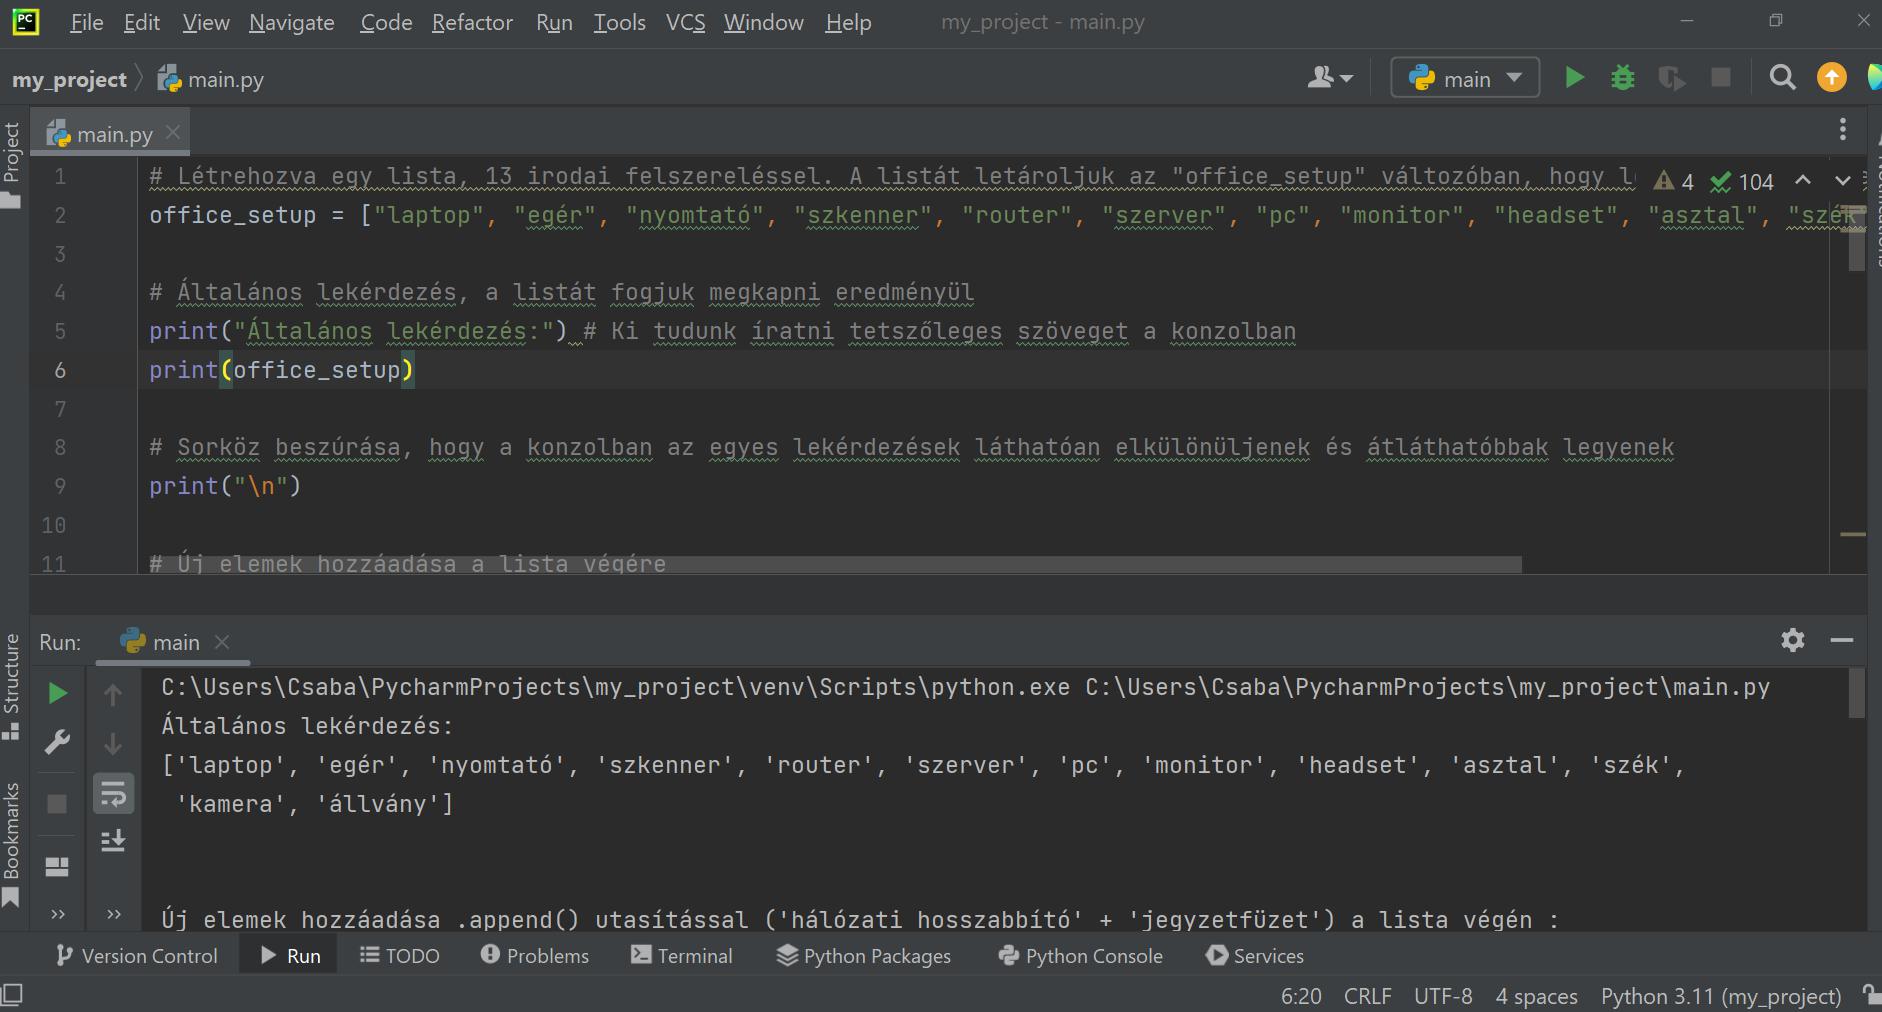Open the editor tab overflow menu

pyautogui.click(x=1842, y=130)
